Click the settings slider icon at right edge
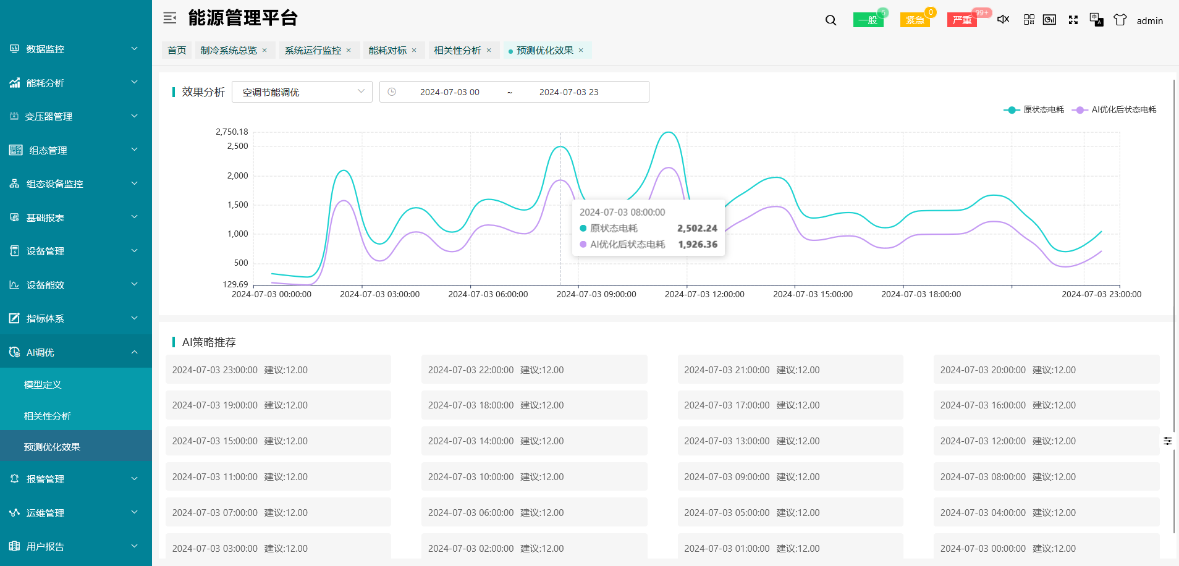This screenshot has height=566, width=1179. [x=1167, y=441]
